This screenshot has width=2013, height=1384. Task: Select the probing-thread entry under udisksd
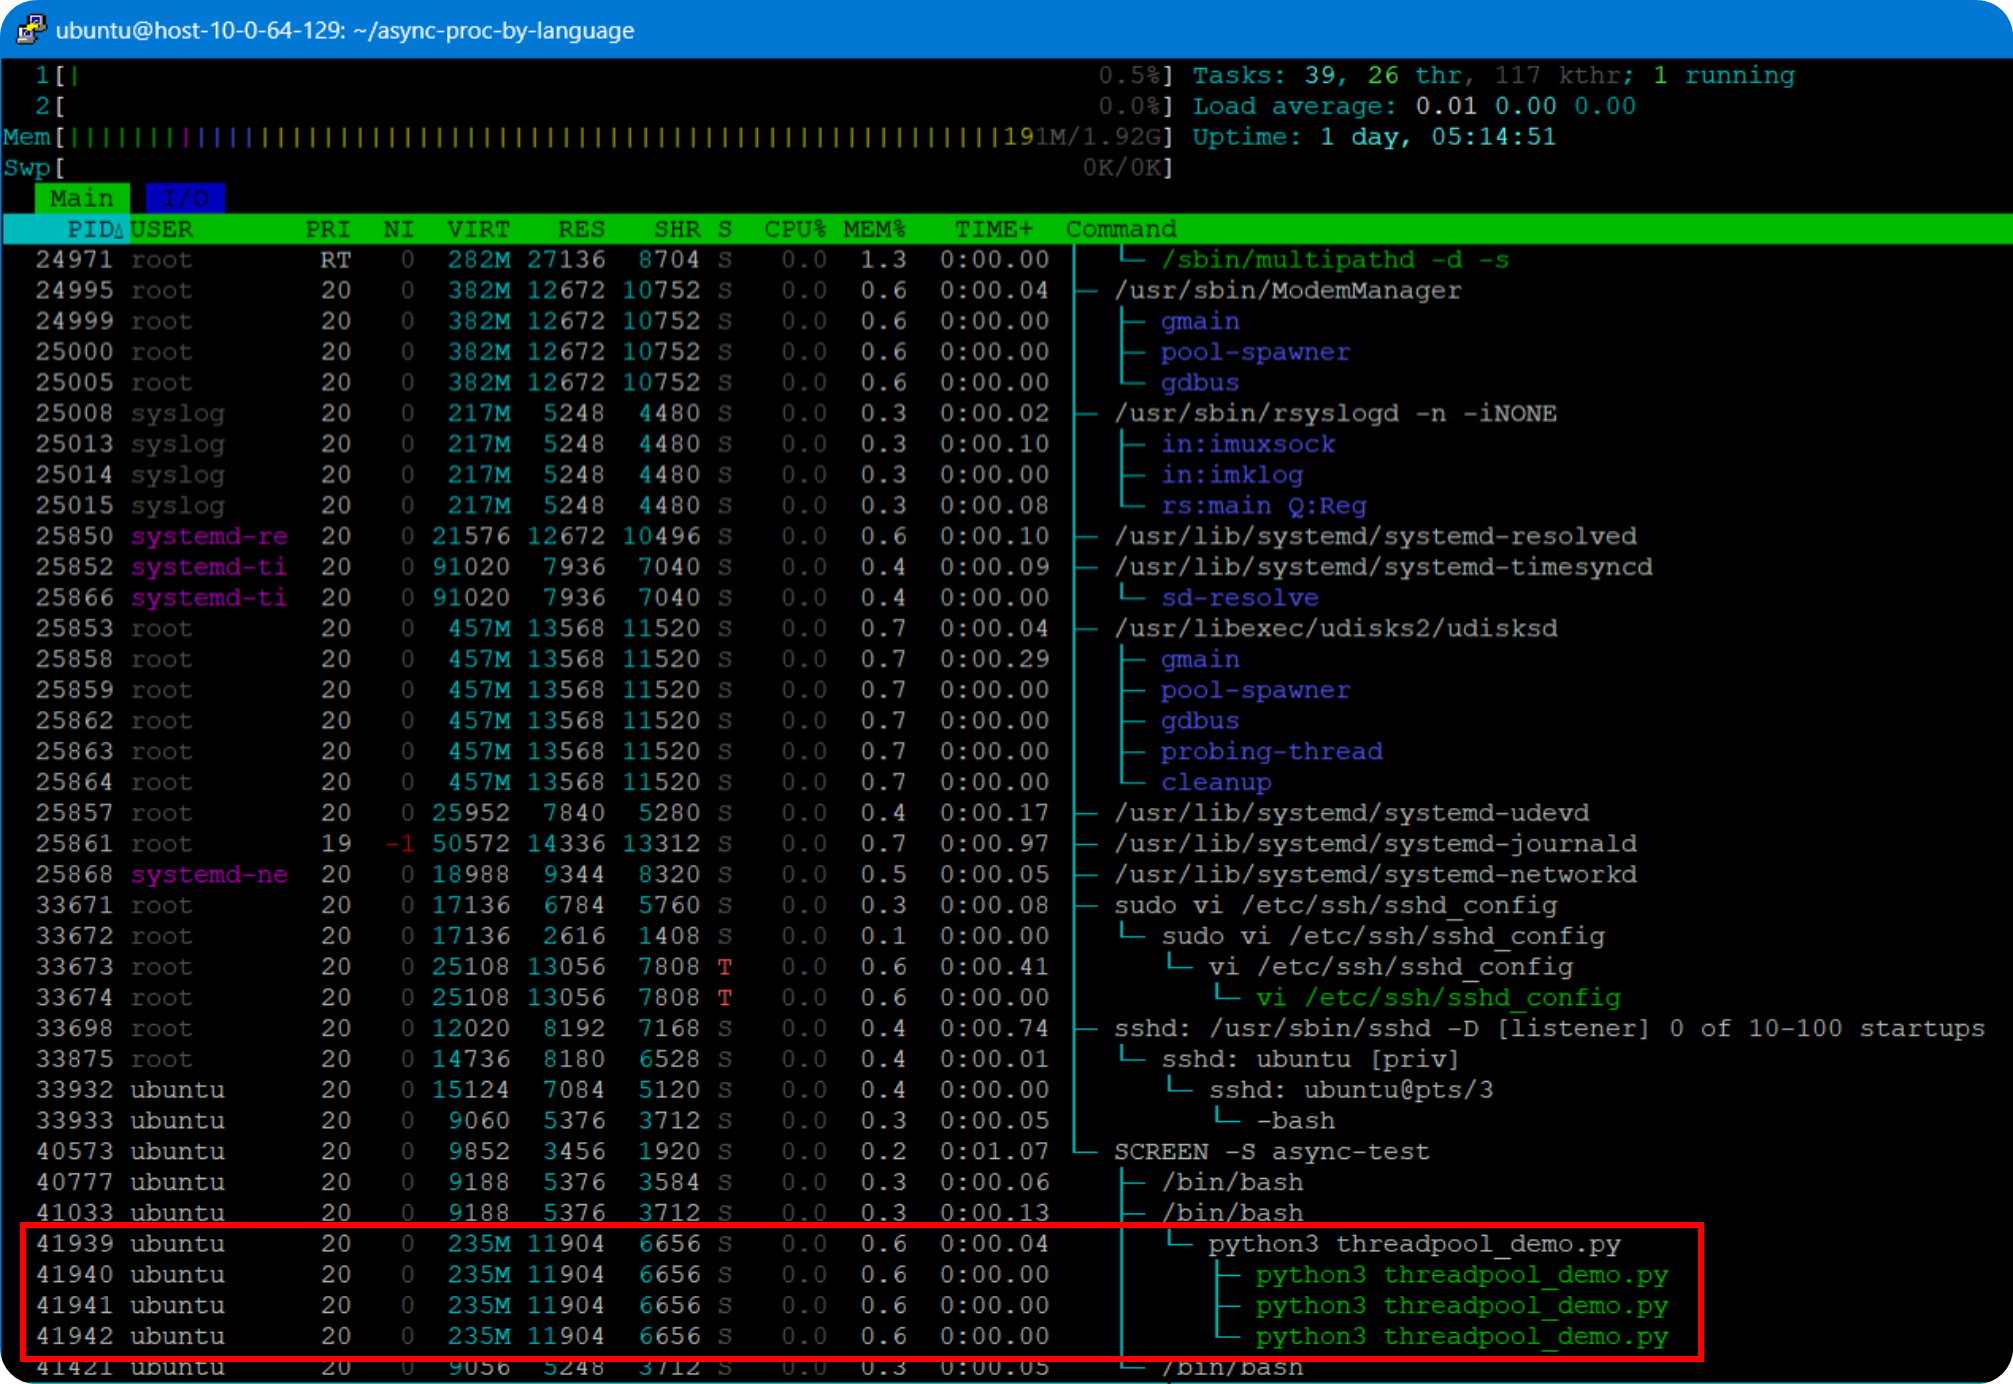[1271, 751]
